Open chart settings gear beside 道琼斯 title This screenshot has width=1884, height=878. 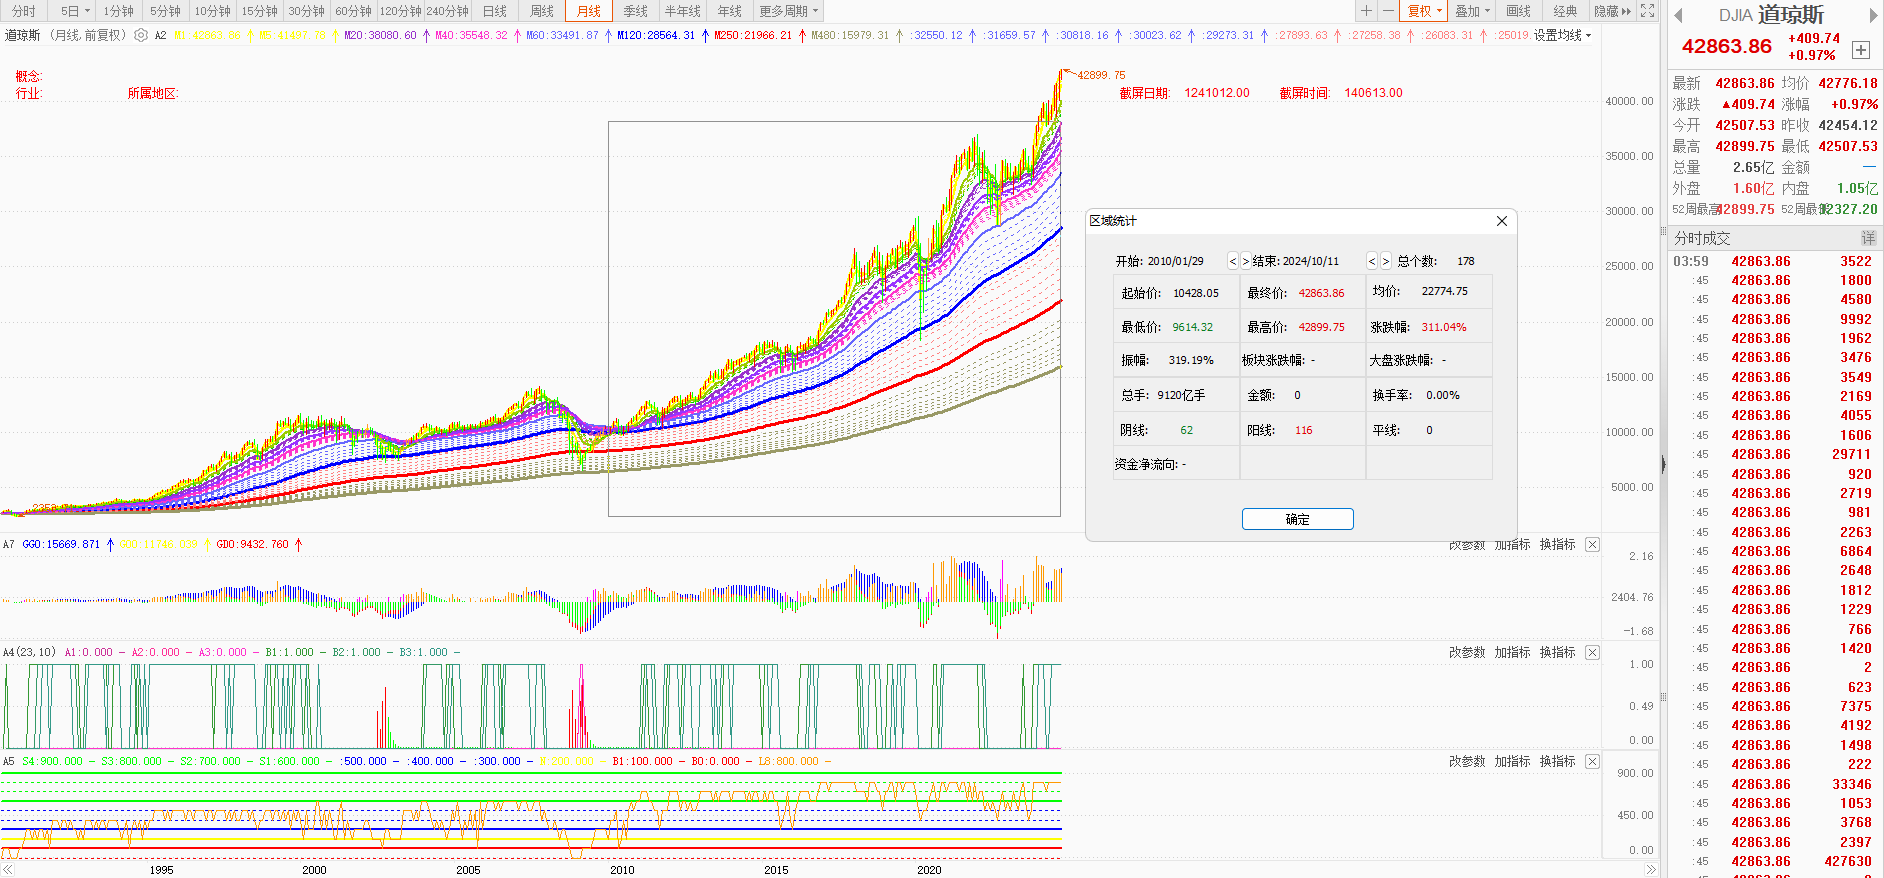[x=141, y=35]
